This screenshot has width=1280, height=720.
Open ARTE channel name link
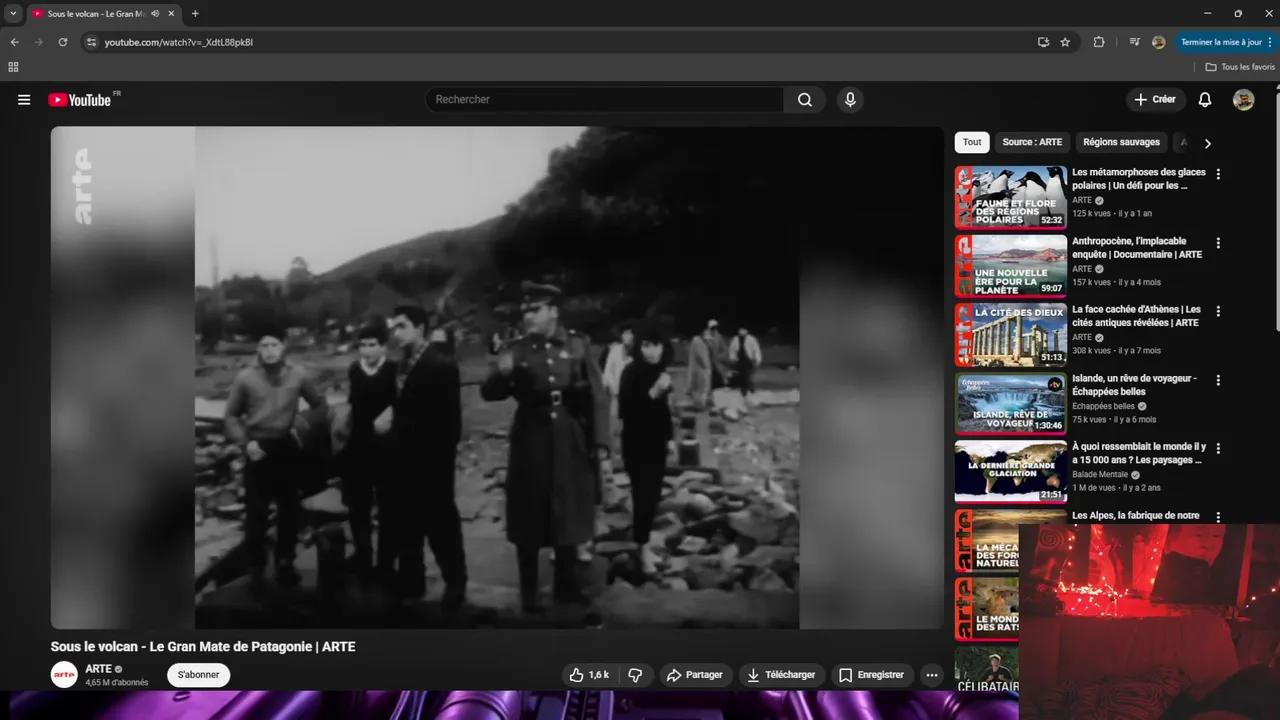[x=98, y=669]
